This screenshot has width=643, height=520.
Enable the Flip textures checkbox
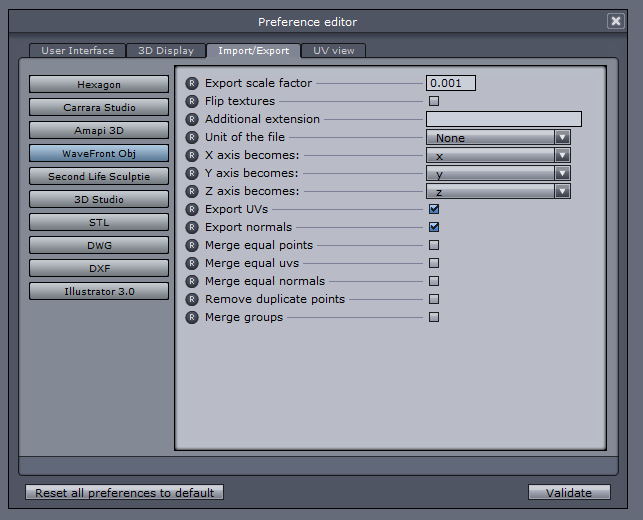coord(434,101)
